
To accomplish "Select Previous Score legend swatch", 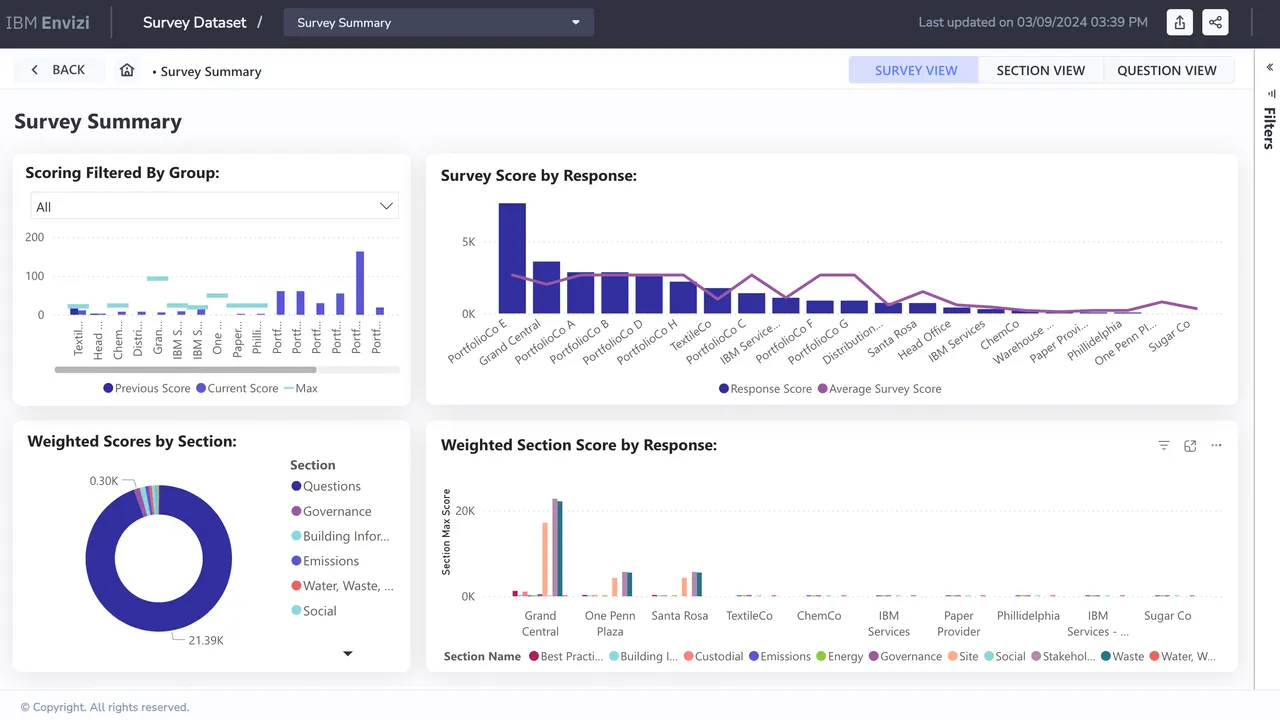I will [x=108, y=388].
